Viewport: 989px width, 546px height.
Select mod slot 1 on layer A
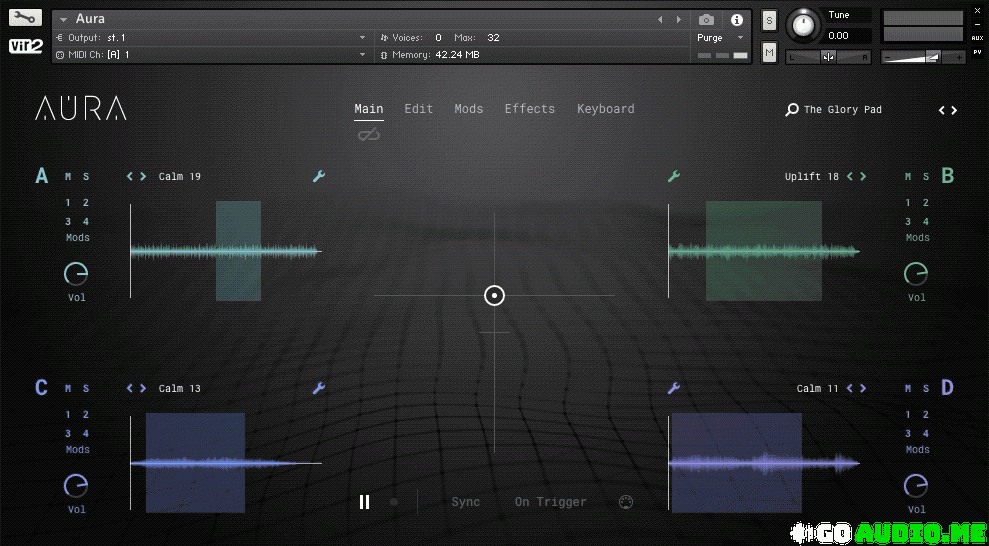coord(68,202)
